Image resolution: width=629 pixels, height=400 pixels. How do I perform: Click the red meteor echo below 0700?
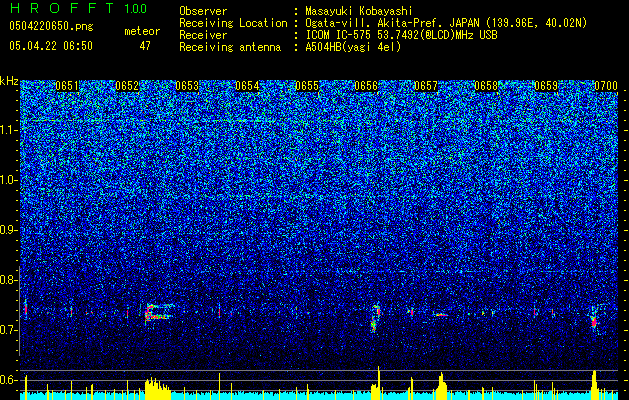coord(594,321)
